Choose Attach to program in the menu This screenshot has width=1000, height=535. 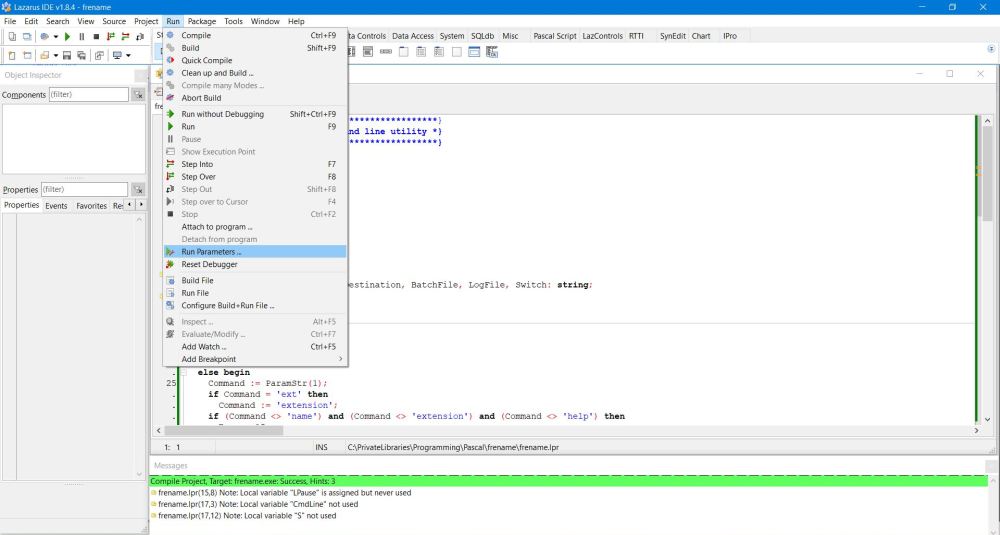[x=255, y=226]
